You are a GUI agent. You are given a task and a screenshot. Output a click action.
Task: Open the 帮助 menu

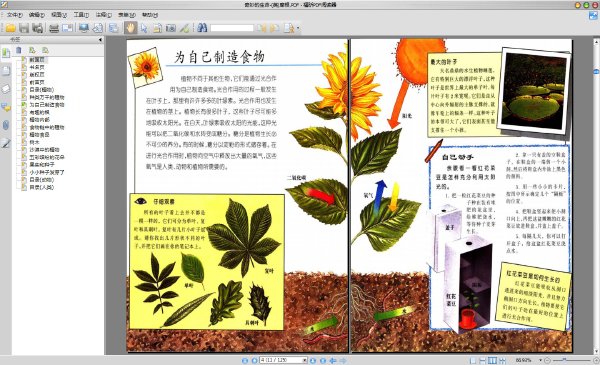pos(150,15)
